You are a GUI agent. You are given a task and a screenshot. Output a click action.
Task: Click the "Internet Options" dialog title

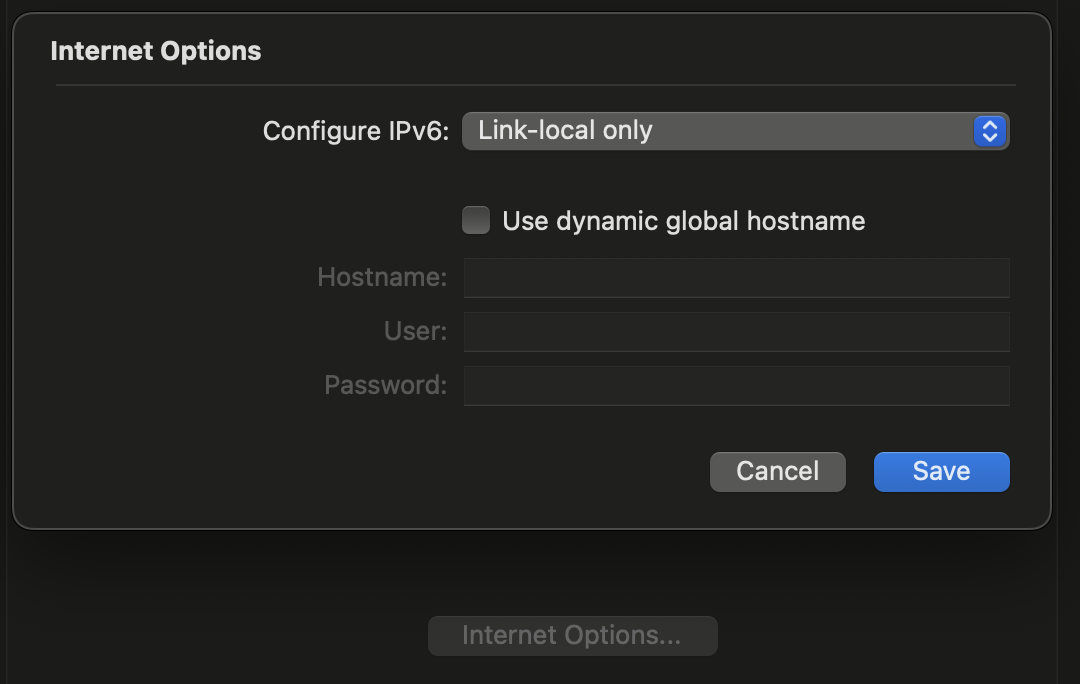point(156,51)
